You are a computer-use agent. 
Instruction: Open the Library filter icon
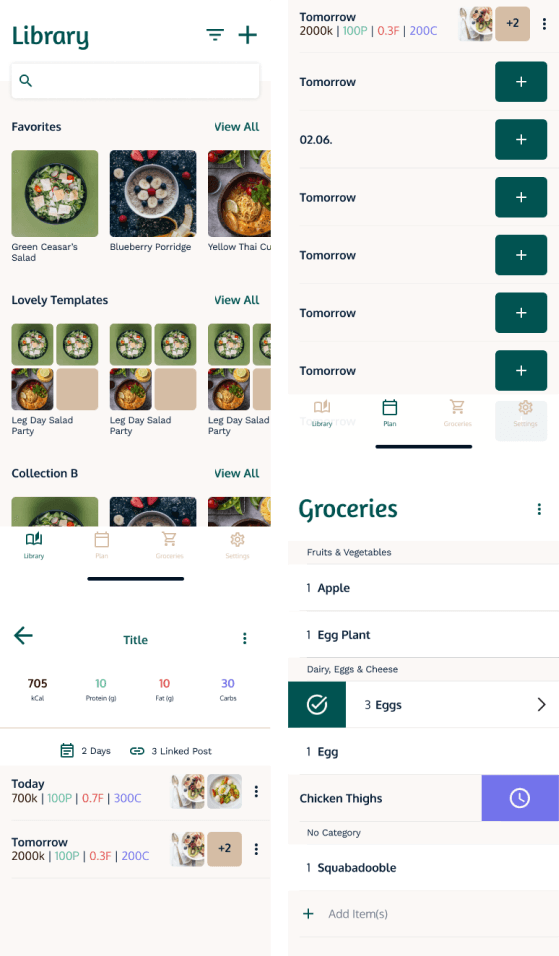215,35
